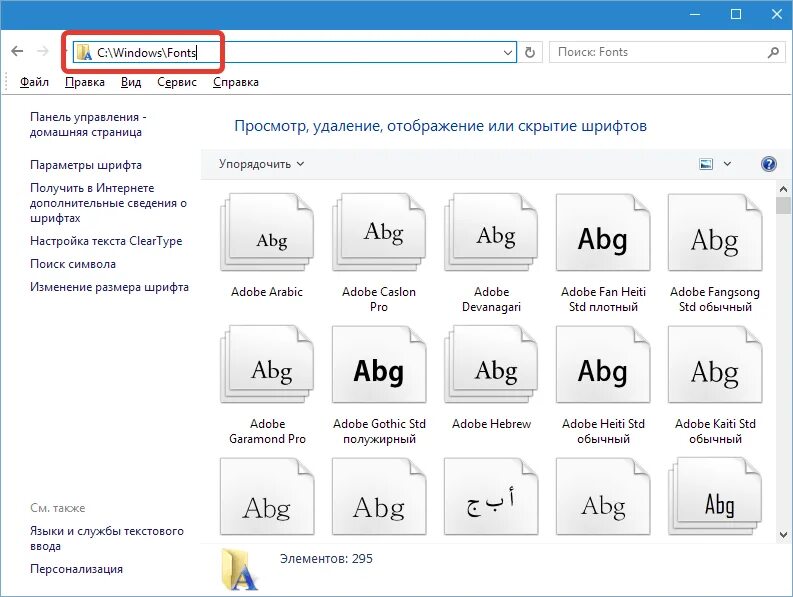Maximize the Fonts window
The width and height of the screenshot is (793, 597).
(x=736, y=14)
